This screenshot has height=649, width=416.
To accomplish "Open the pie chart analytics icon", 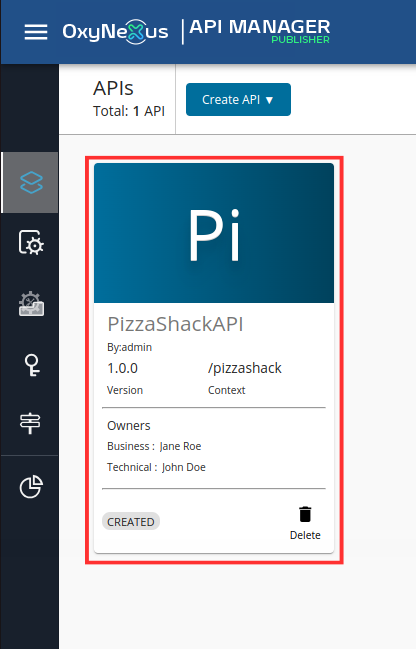I will (x=31, y=486).
